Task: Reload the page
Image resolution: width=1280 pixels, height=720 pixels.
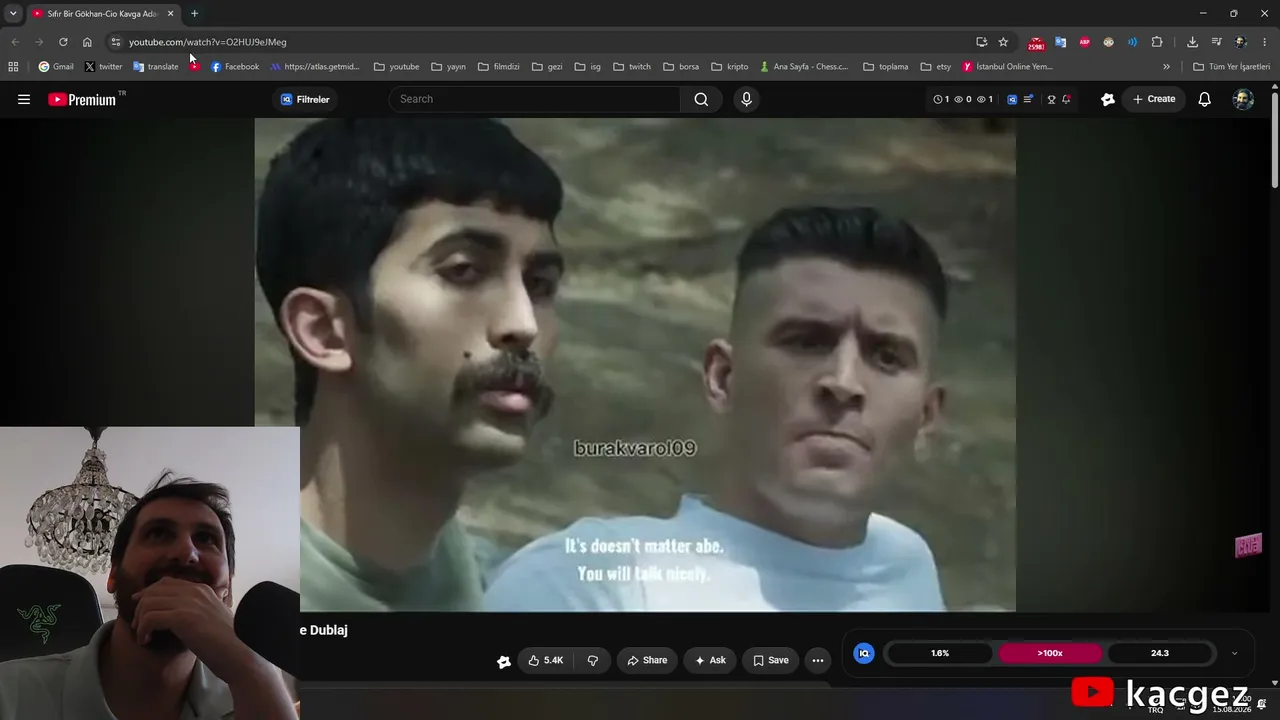Action: coord(63,42)
